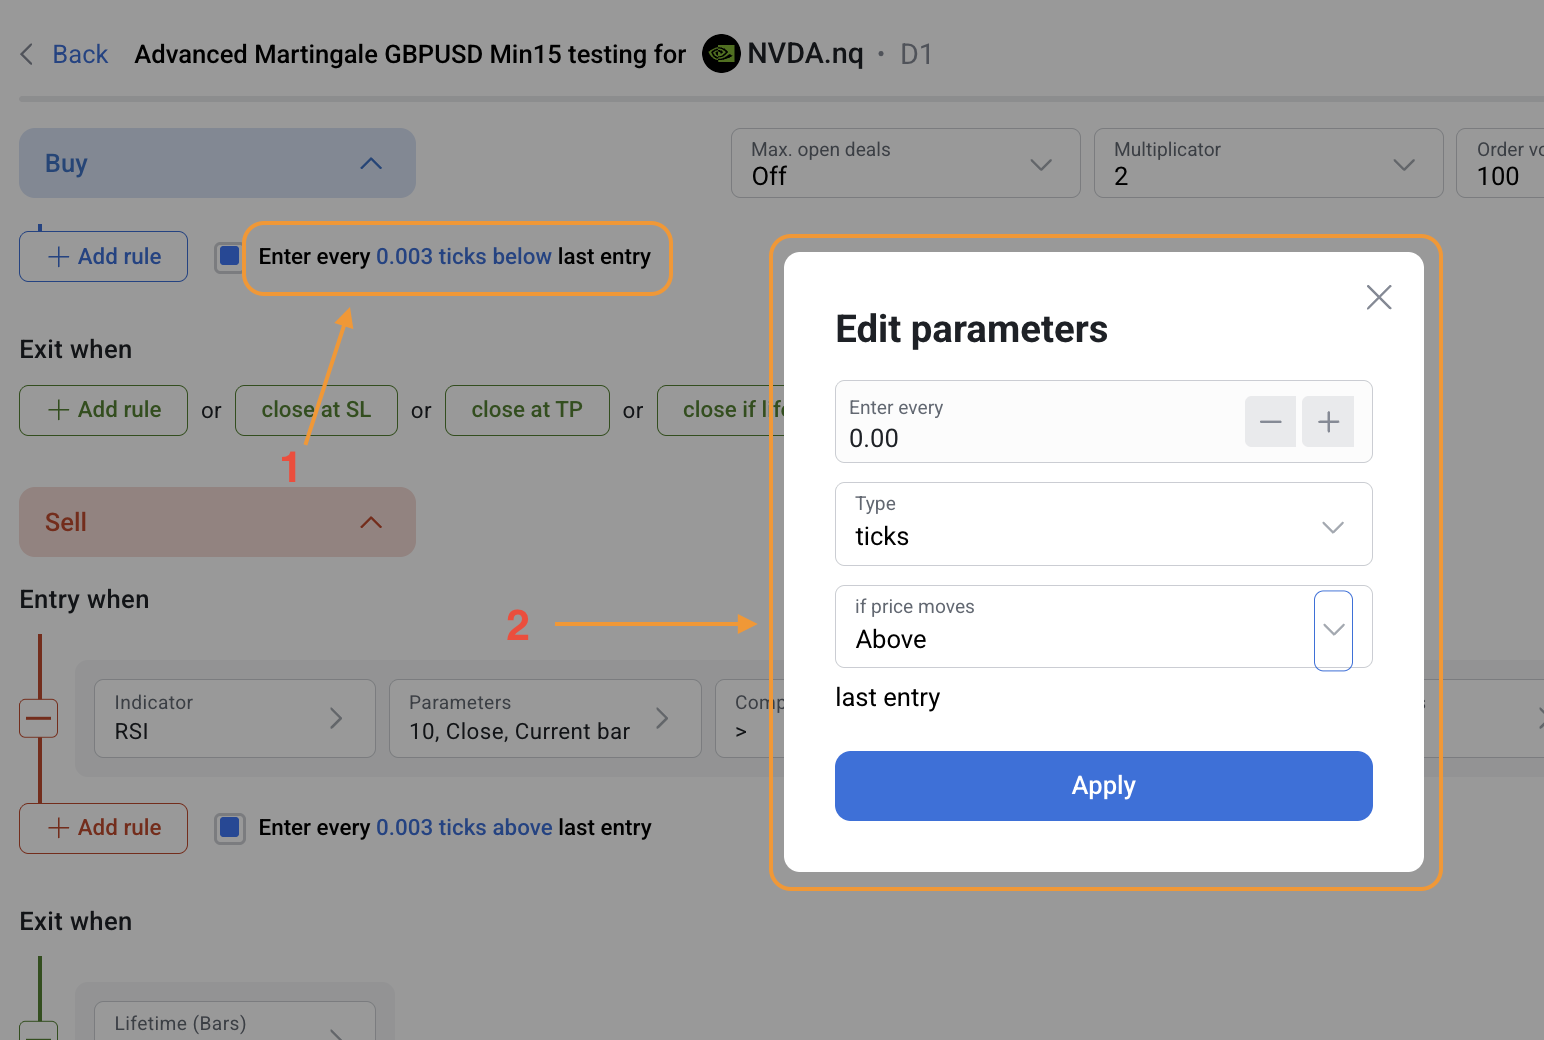Edit '0.003 ticks above' entry parameters
The height and width of the screenshot is (1040, 1544).
(464, 828)
